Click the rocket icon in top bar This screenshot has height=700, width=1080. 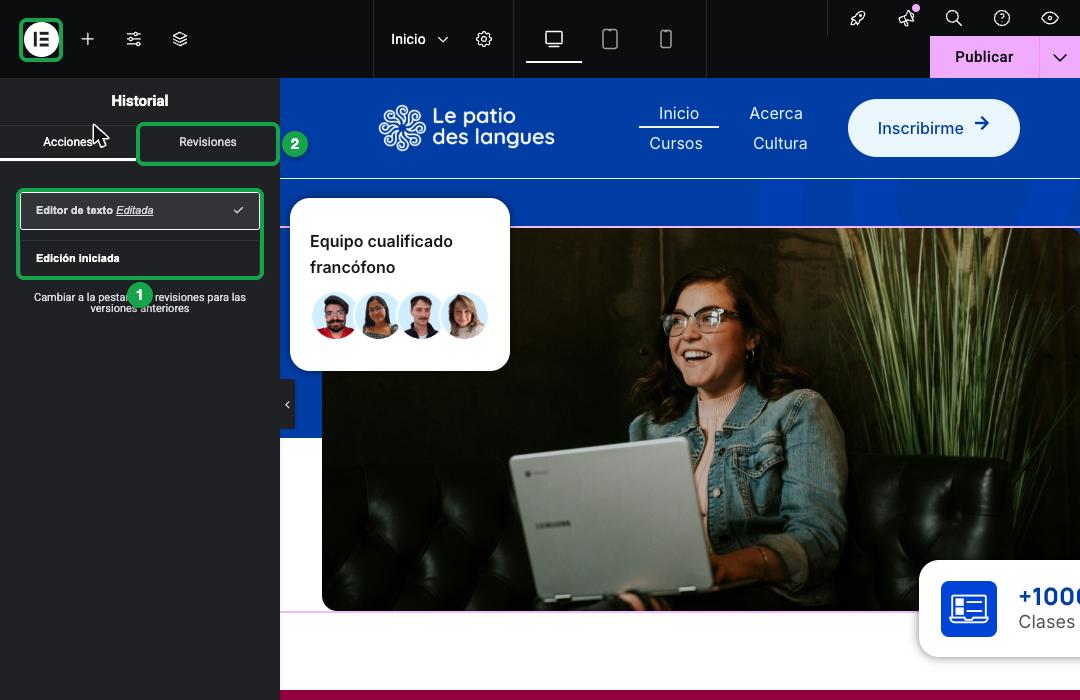pyautogui.click(x=858, y=19)
